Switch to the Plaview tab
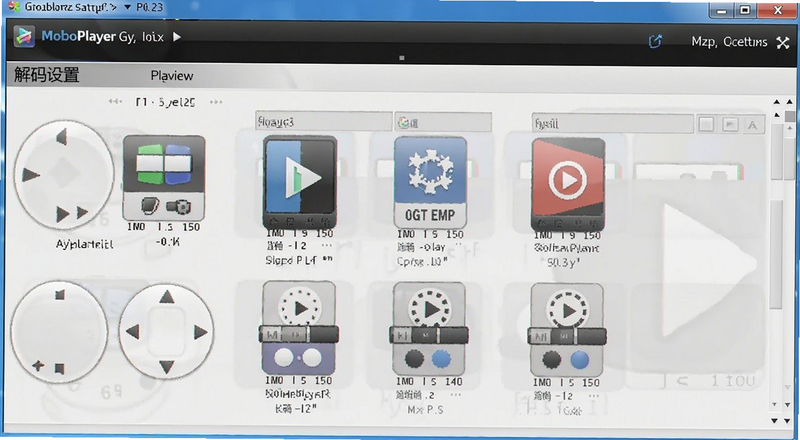This screenshot has width=800, height=440. 172,76
